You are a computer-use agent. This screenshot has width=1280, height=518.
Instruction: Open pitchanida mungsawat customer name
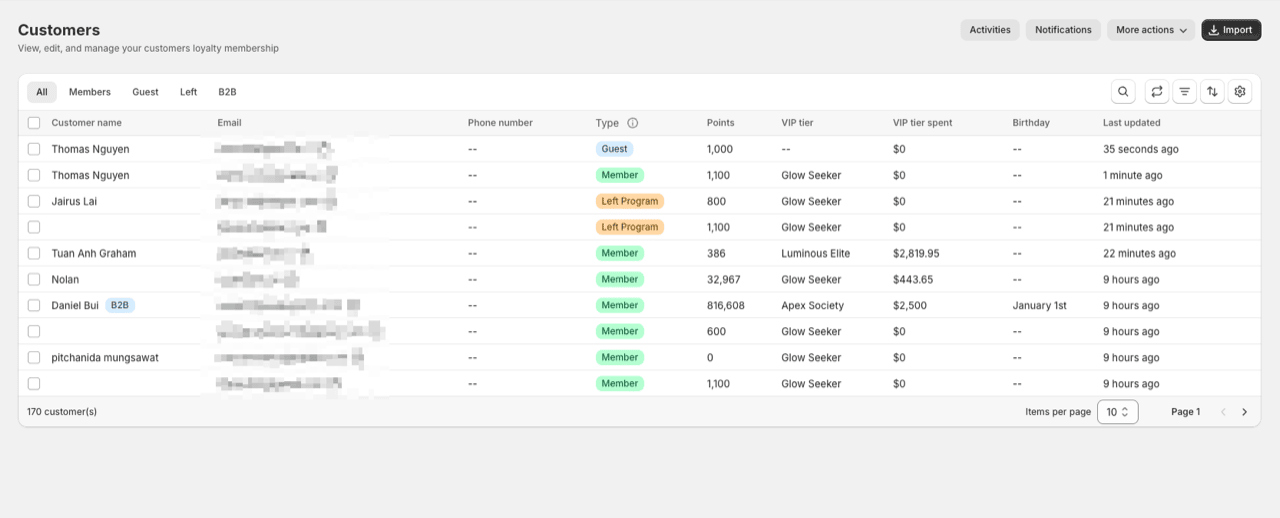[105, 357]
